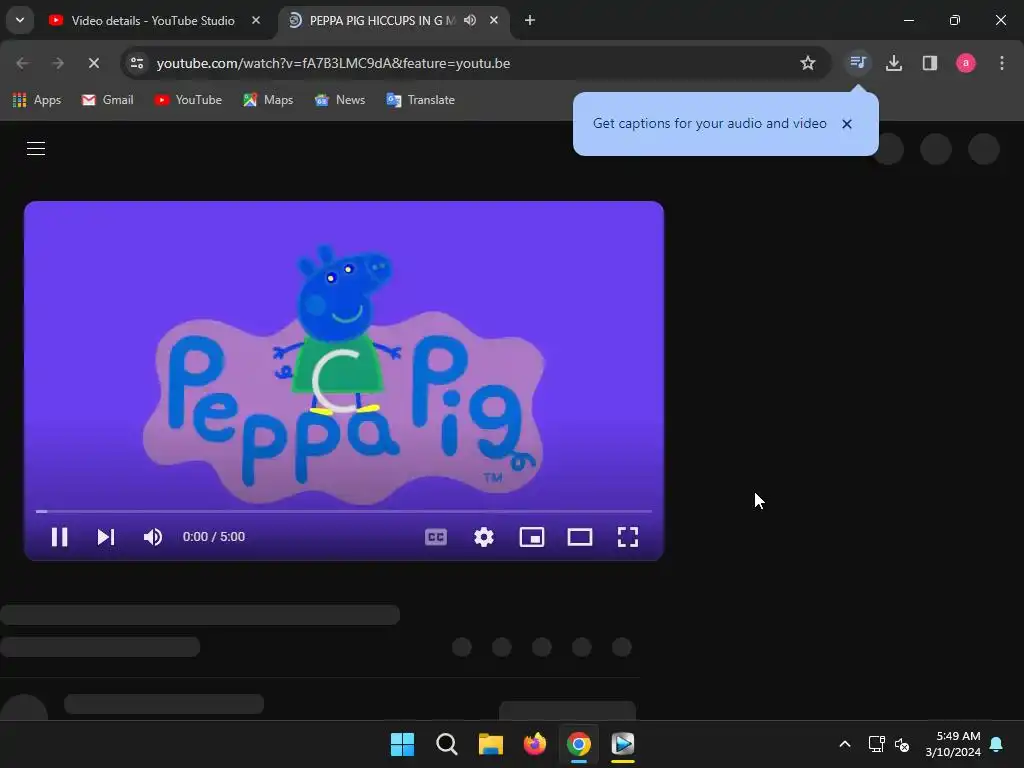1024x768 pixels.
Task: Stop loading the page
Action: point(94,63)
